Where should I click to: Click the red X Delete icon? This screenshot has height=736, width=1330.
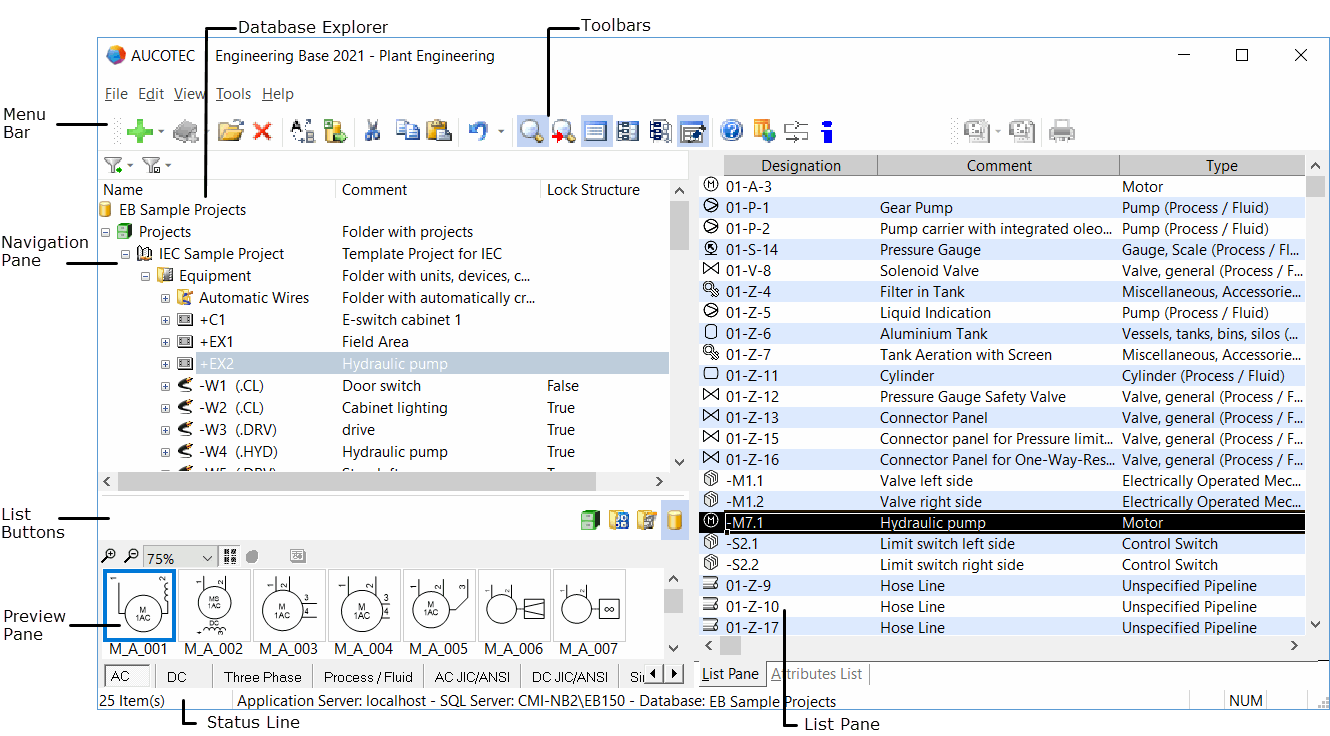tap(262, 131)
